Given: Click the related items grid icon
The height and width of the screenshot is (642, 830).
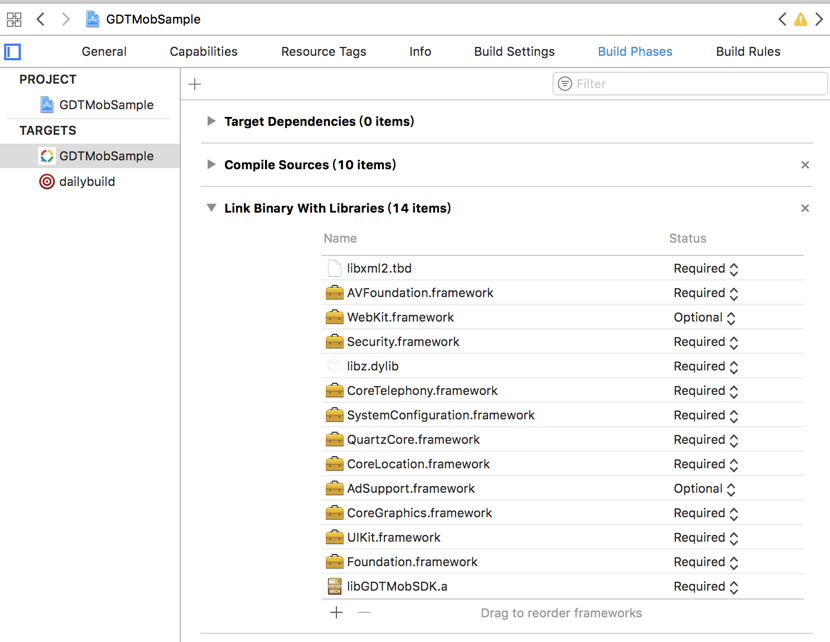Looking at the screenshot, I should click(14, 19).
